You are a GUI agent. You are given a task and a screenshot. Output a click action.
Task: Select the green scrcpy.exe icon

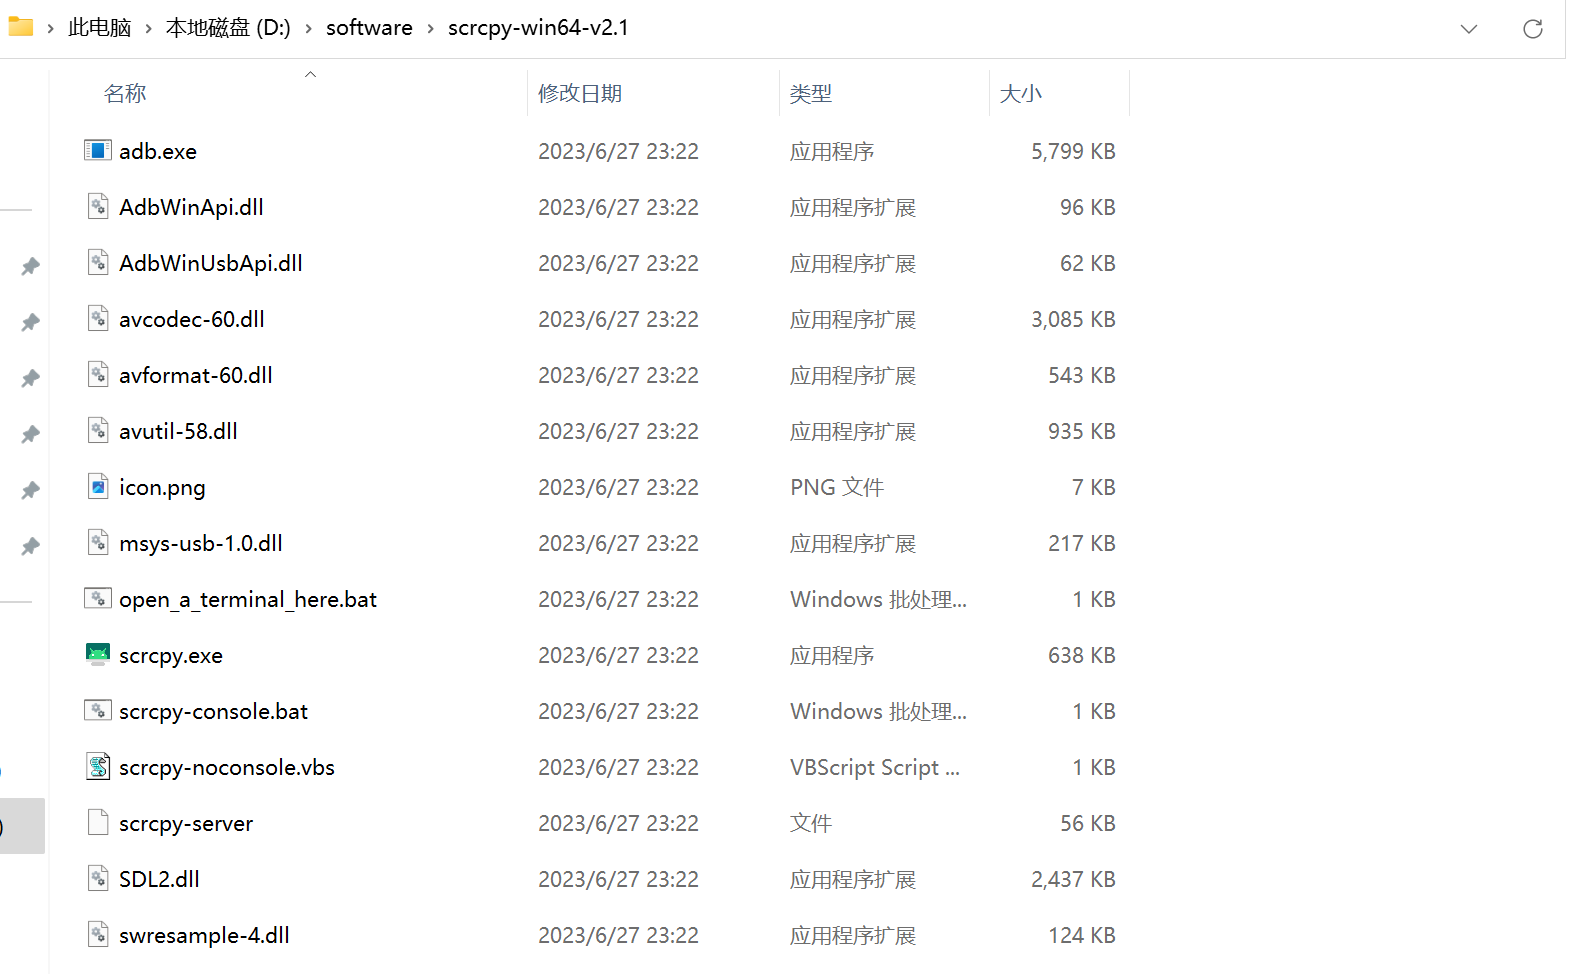(x=97, y=655)
